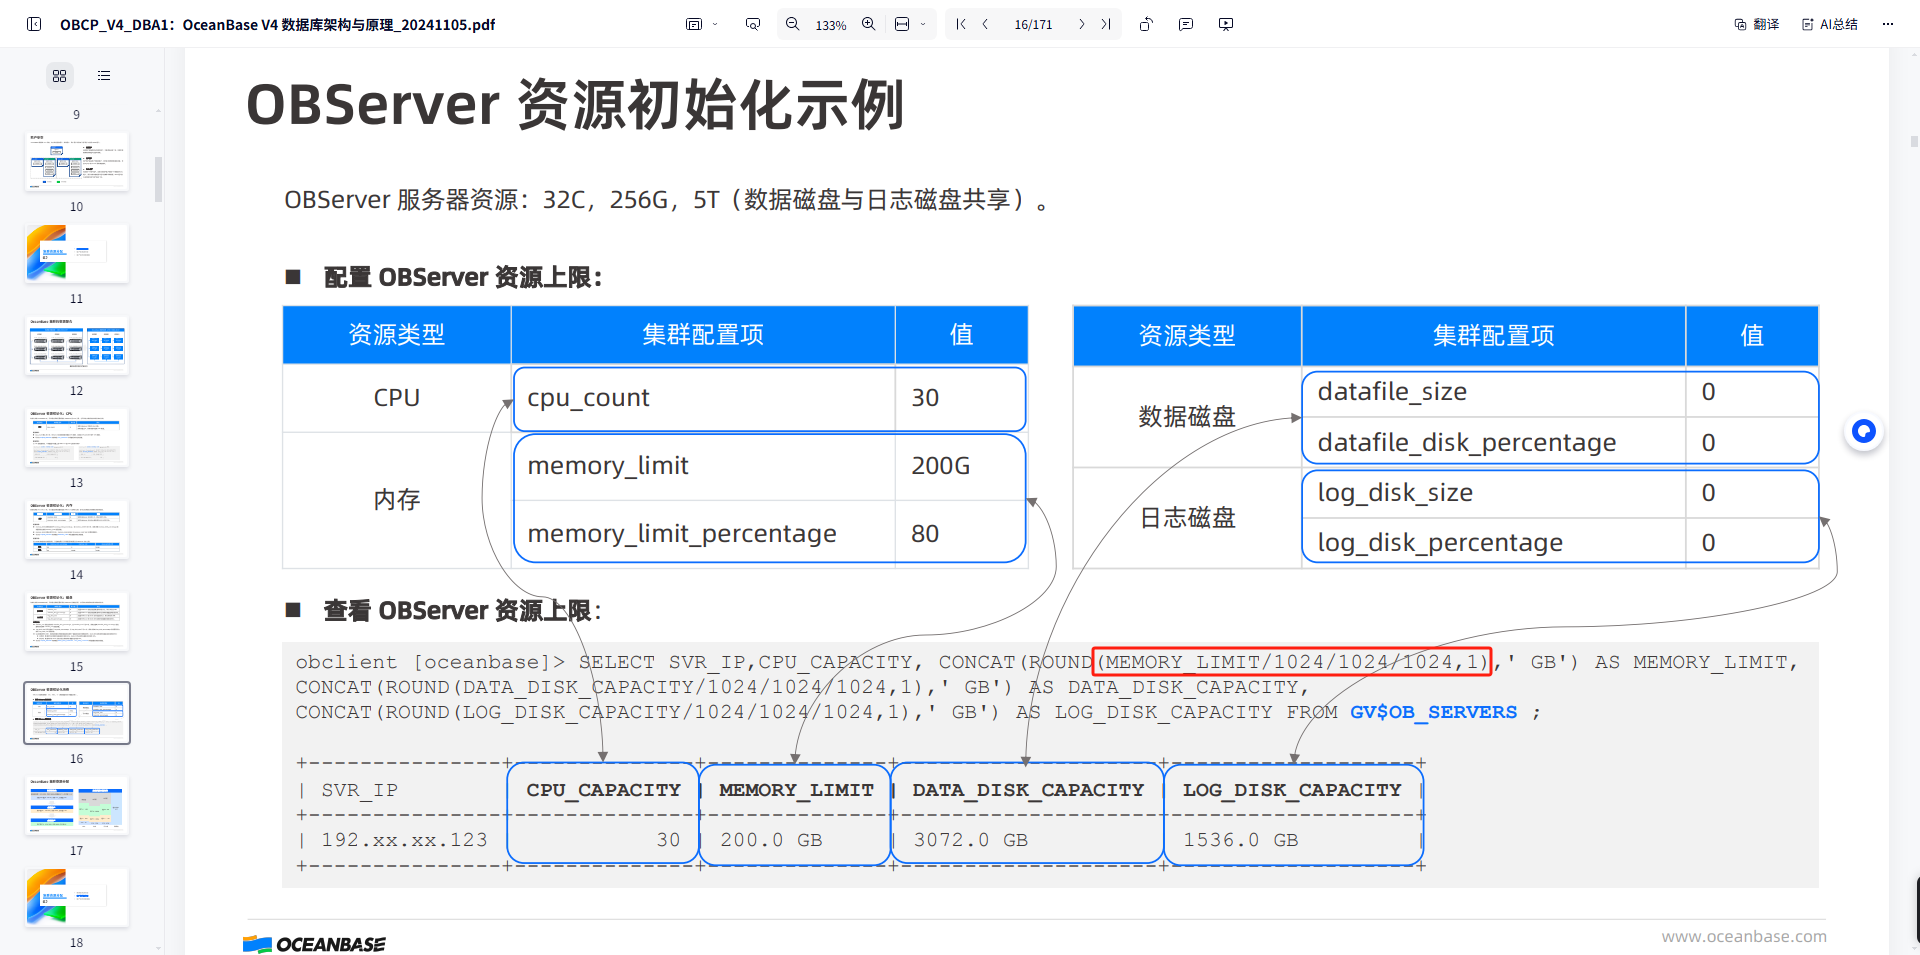The image size is (1920, 955).
Task: Click GV$OB_SERVERS in the SQL query
Action: tap(1433, 712)
